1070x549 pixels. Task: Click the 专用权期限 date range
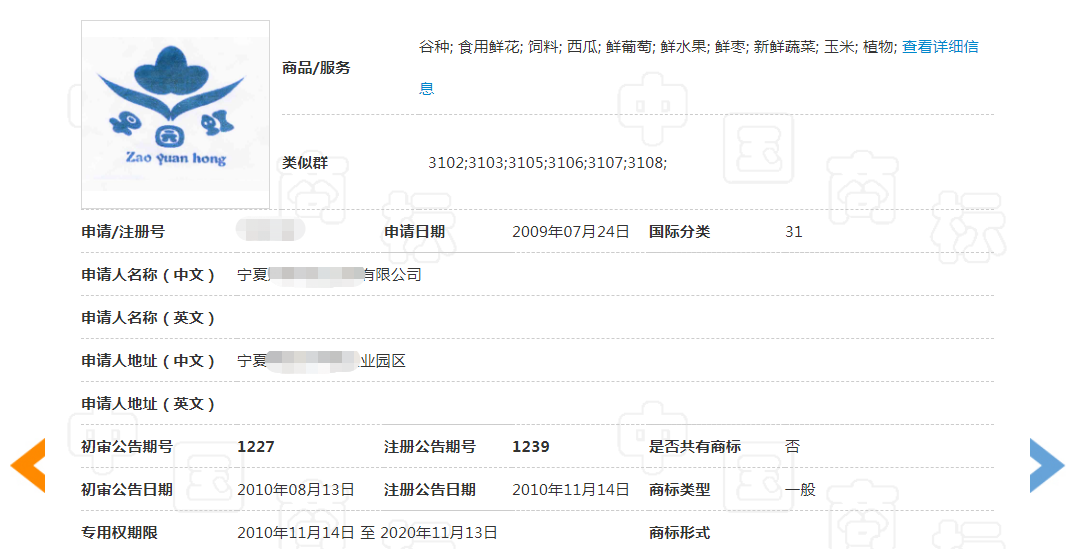pyautogui.click(x=367, y=533)
